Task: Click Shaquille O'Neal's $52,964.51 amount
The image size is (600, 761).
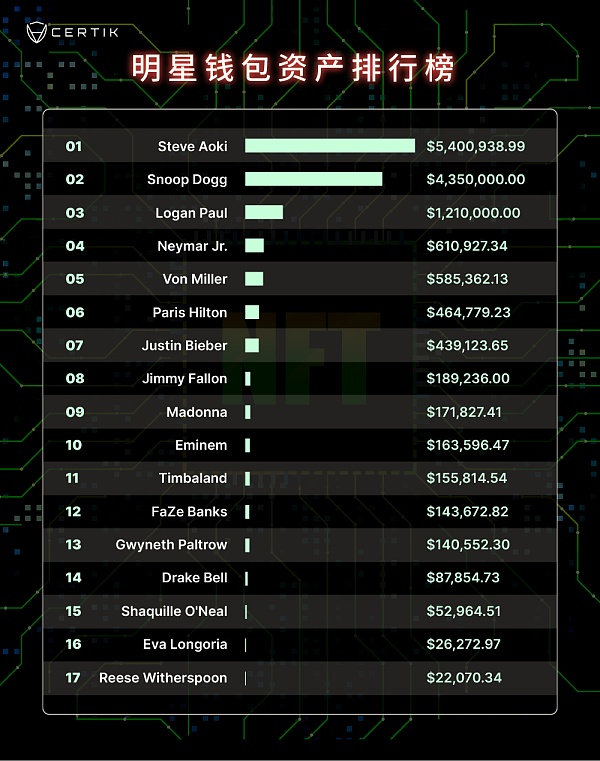Action: 463,611
